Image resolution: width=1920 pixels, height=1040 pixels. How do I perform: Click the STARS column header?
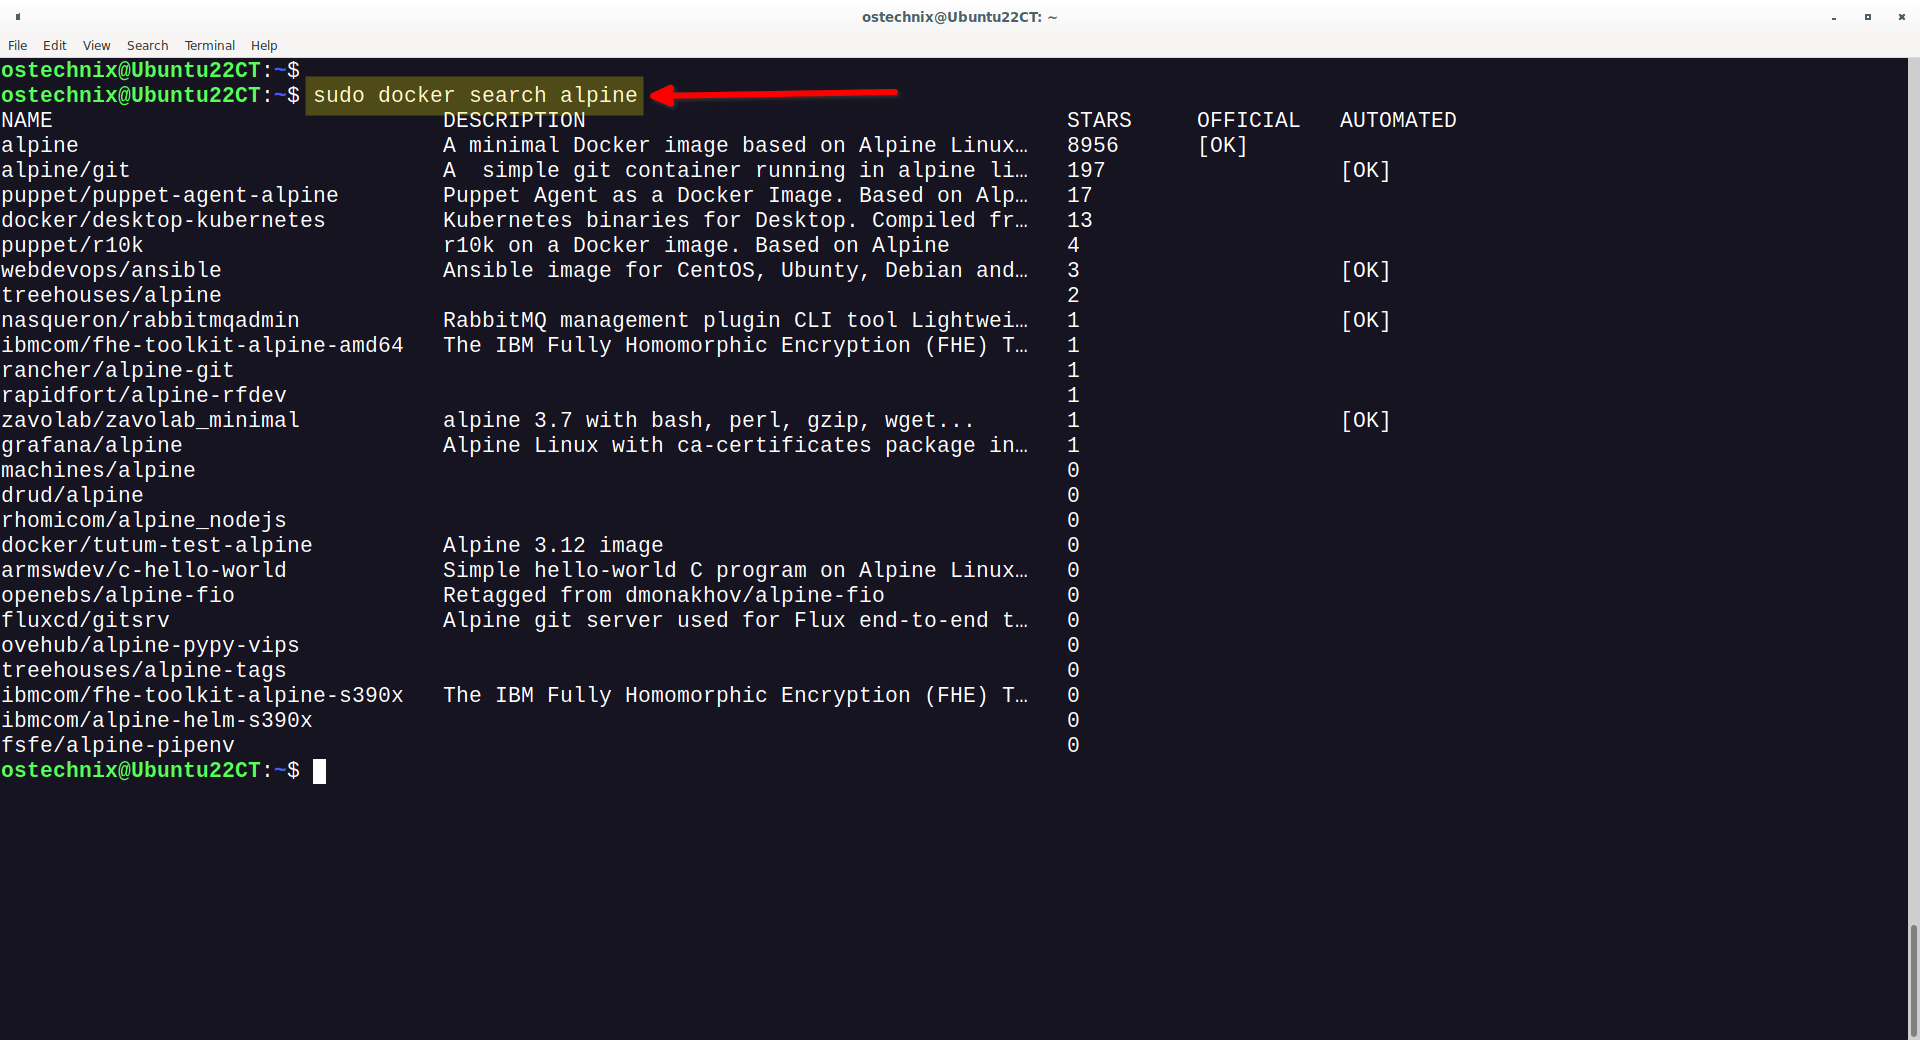1098,119
